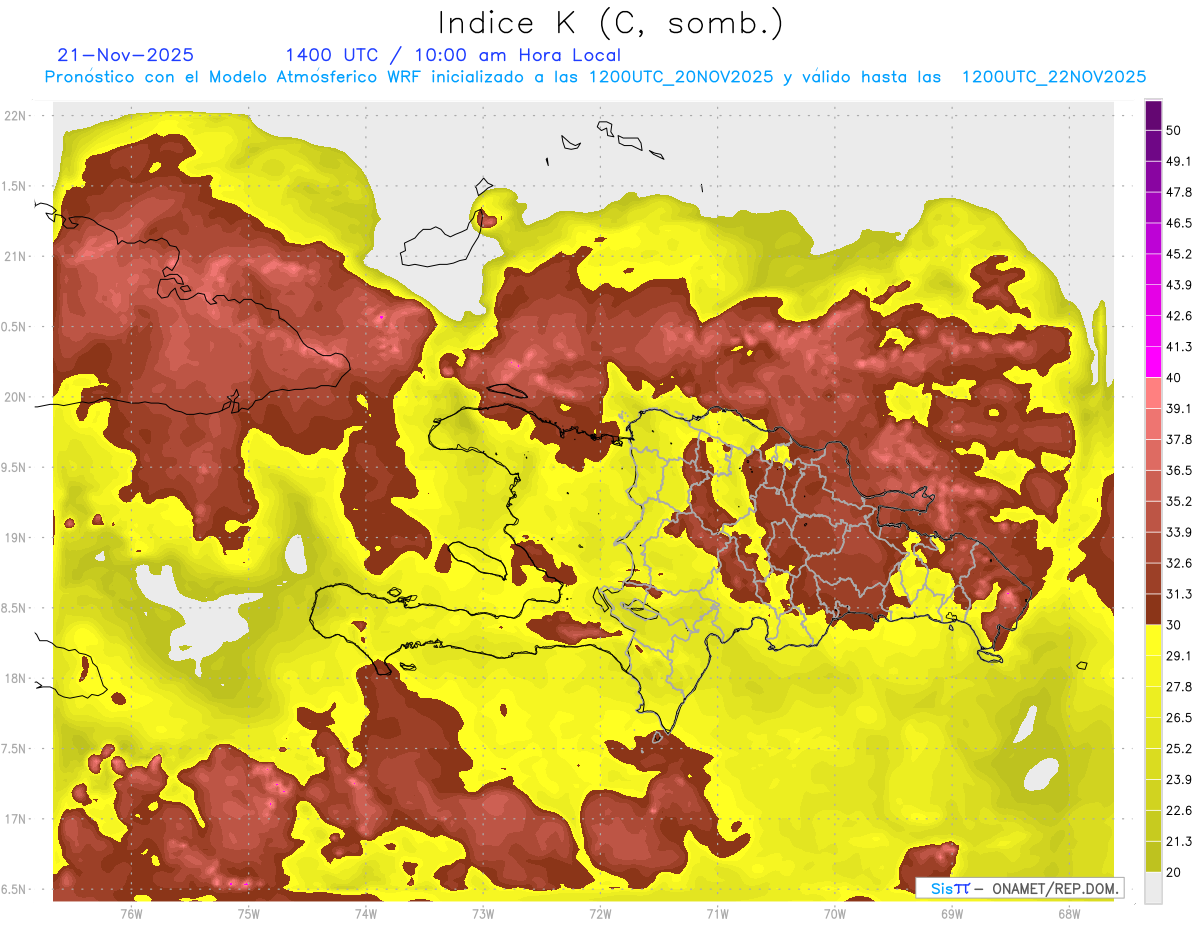The height and width of the screenshot is (927, 1200).
Task: Click the "72W" longitude label
Action: tap(600, 914)
